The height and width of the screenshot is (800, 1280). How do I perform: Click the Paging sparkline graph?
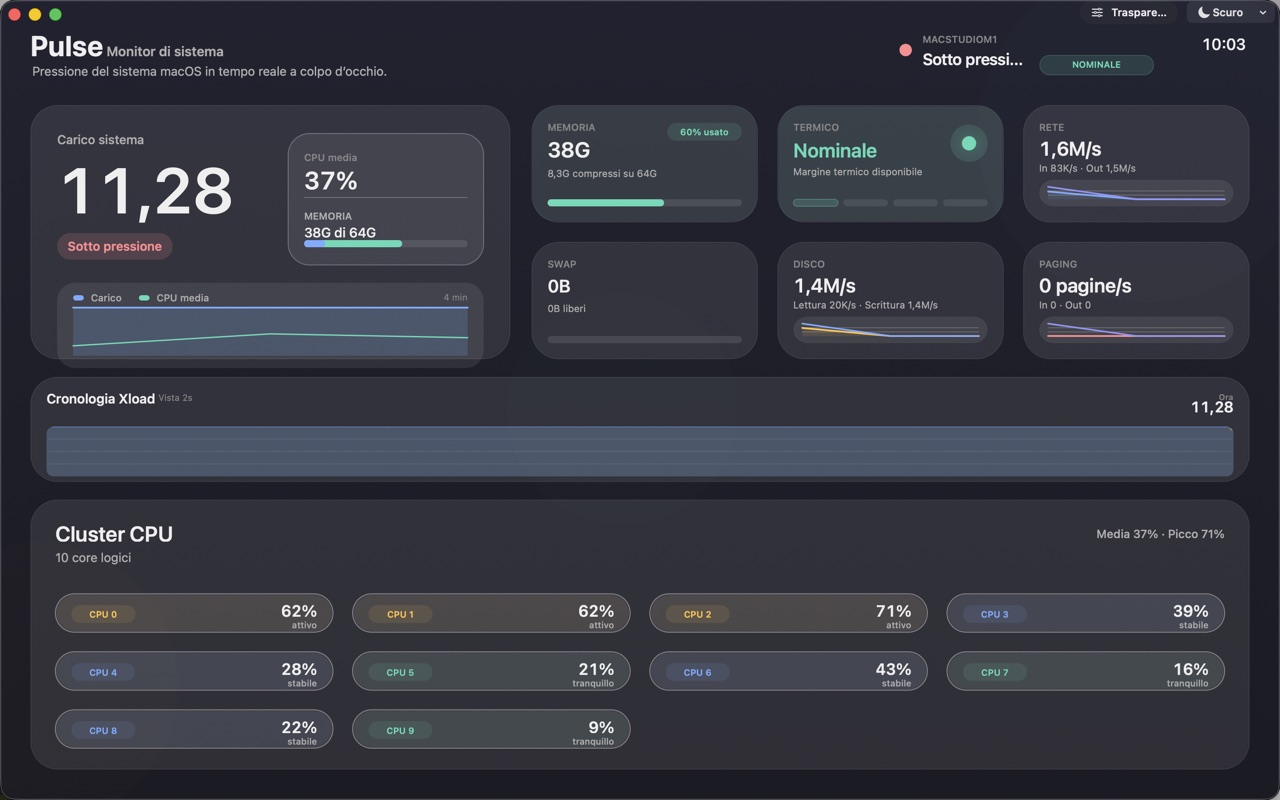click(x=1136, y=330)
